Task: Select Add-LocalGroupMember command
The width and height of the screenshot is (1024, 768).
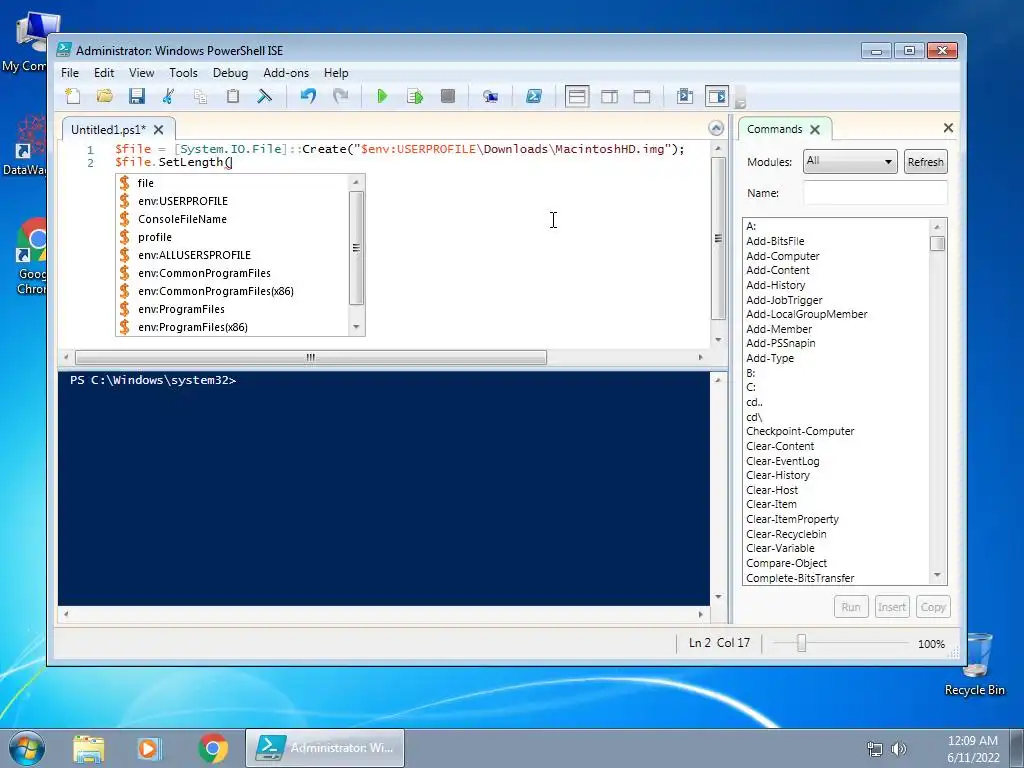Action: [807, 314]
